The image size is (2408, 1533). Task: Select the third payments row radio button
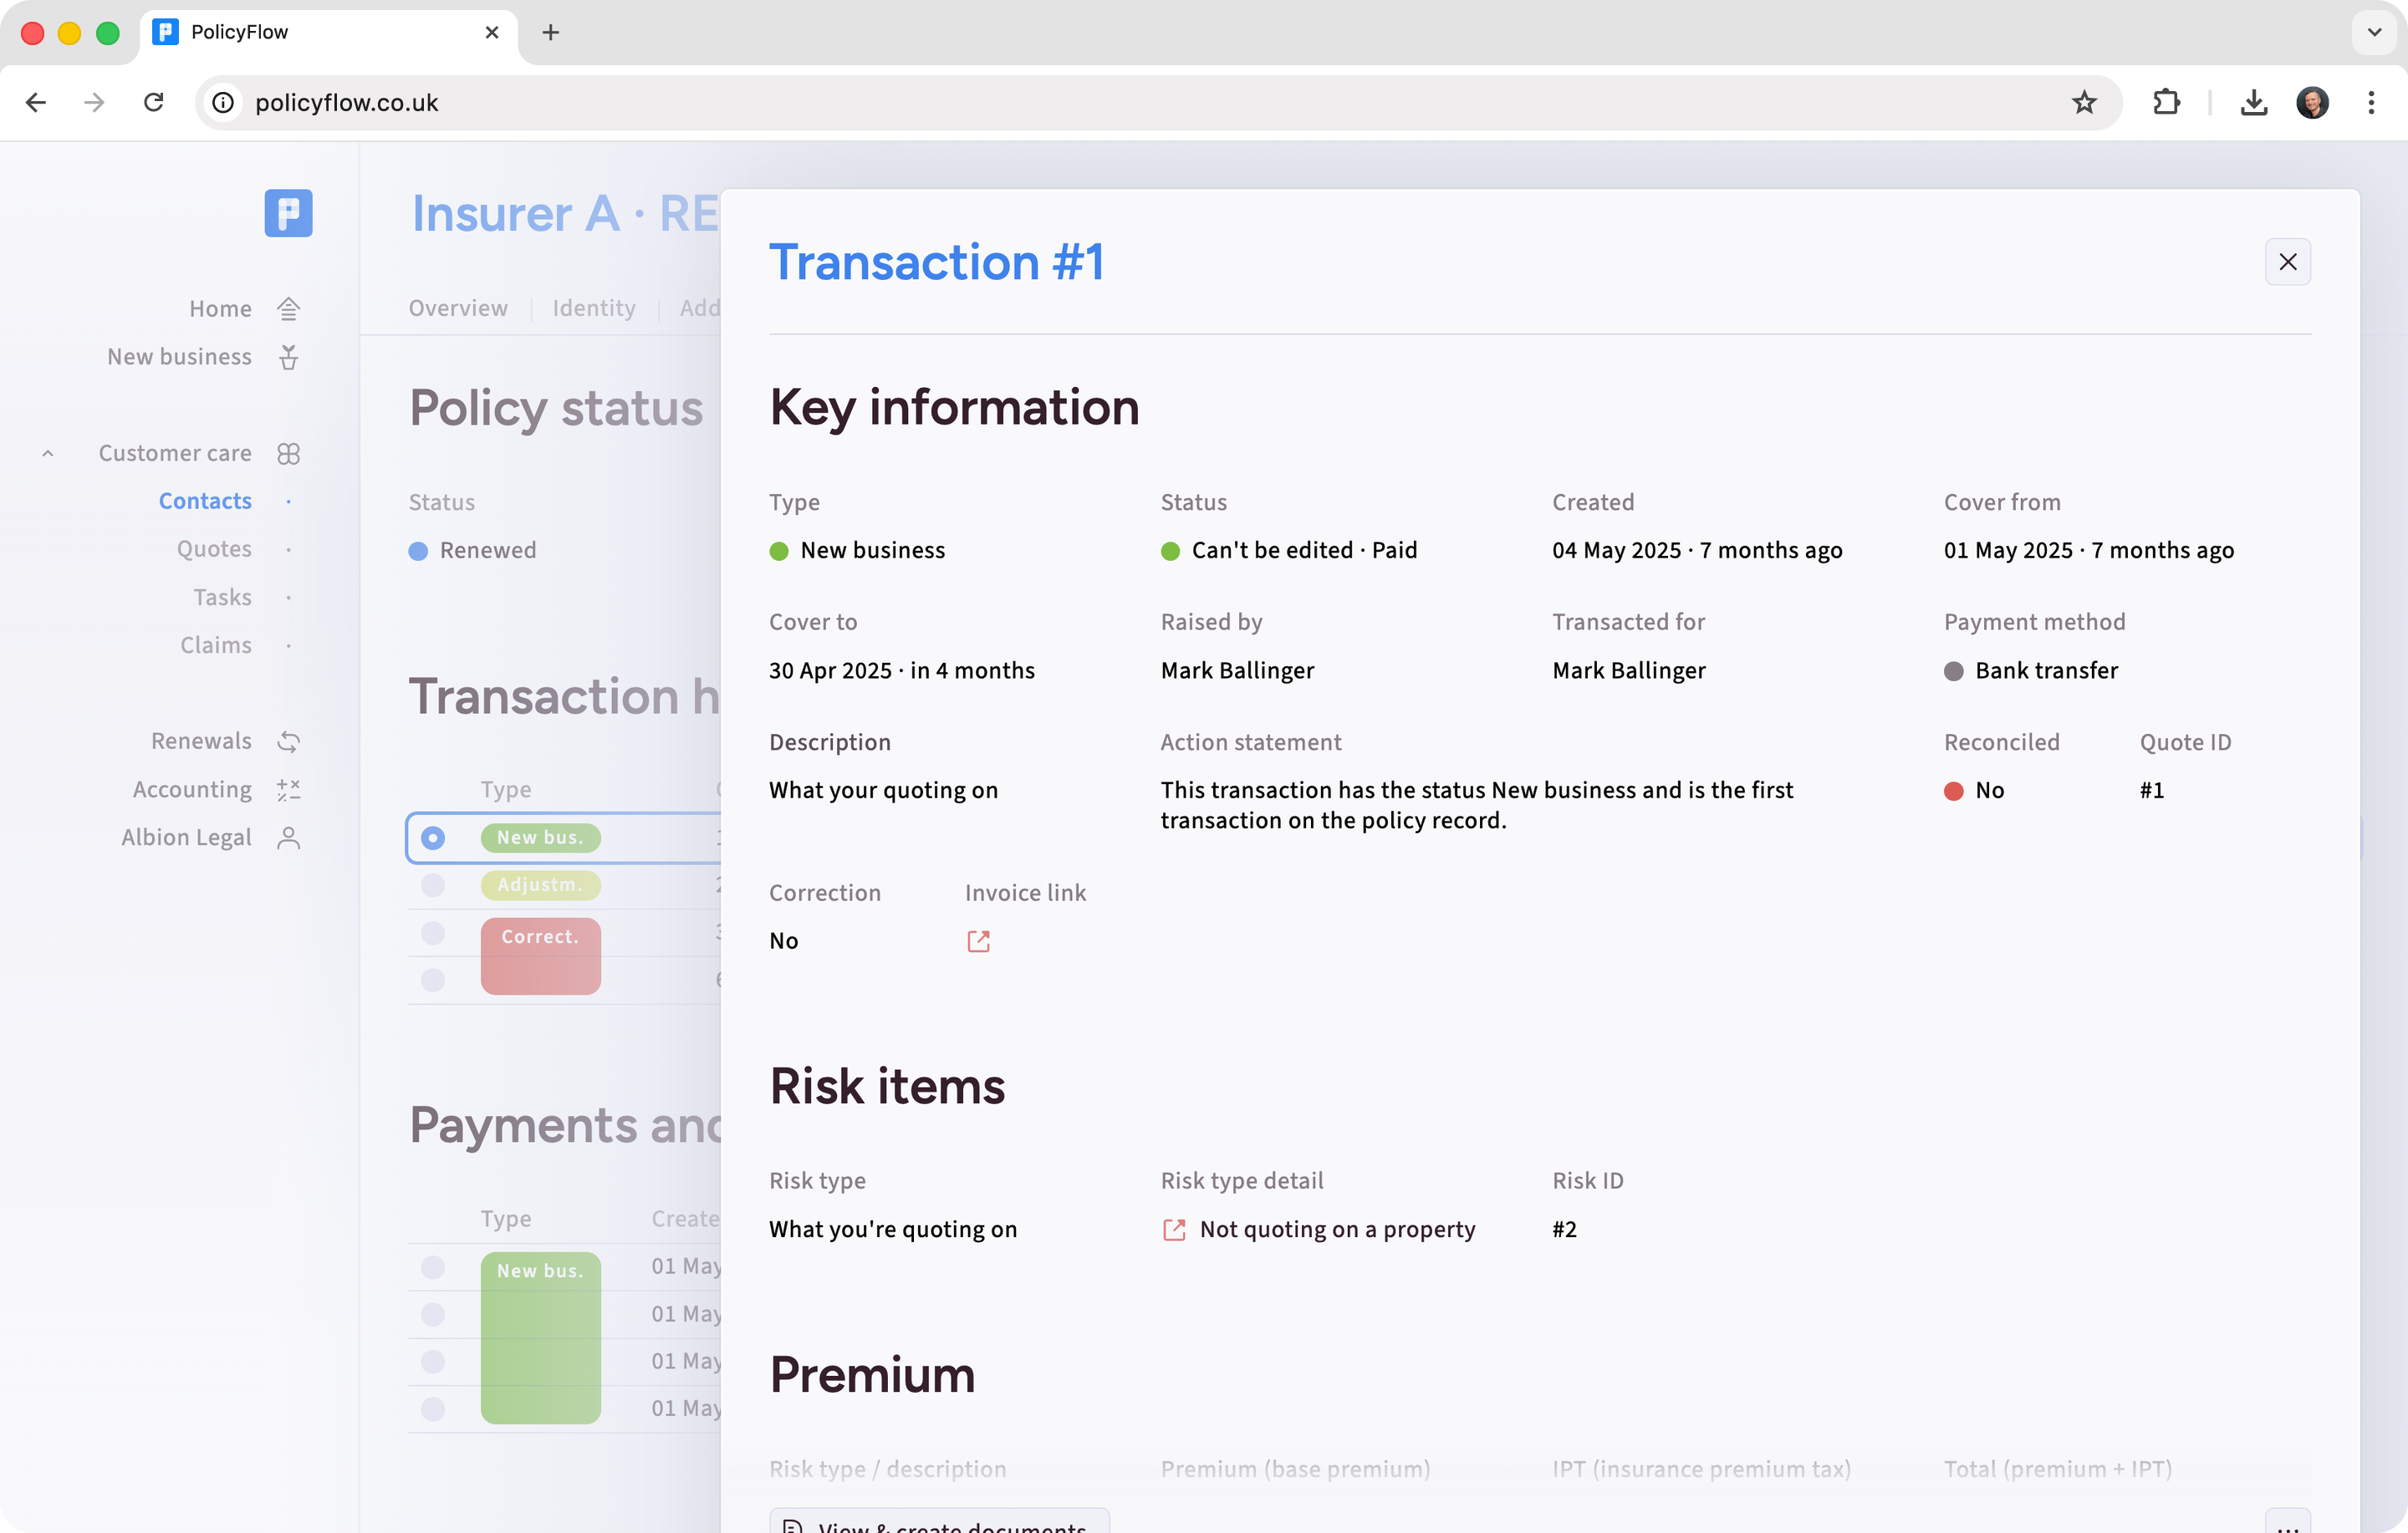pyautogui.click(x=432, y=1361)
